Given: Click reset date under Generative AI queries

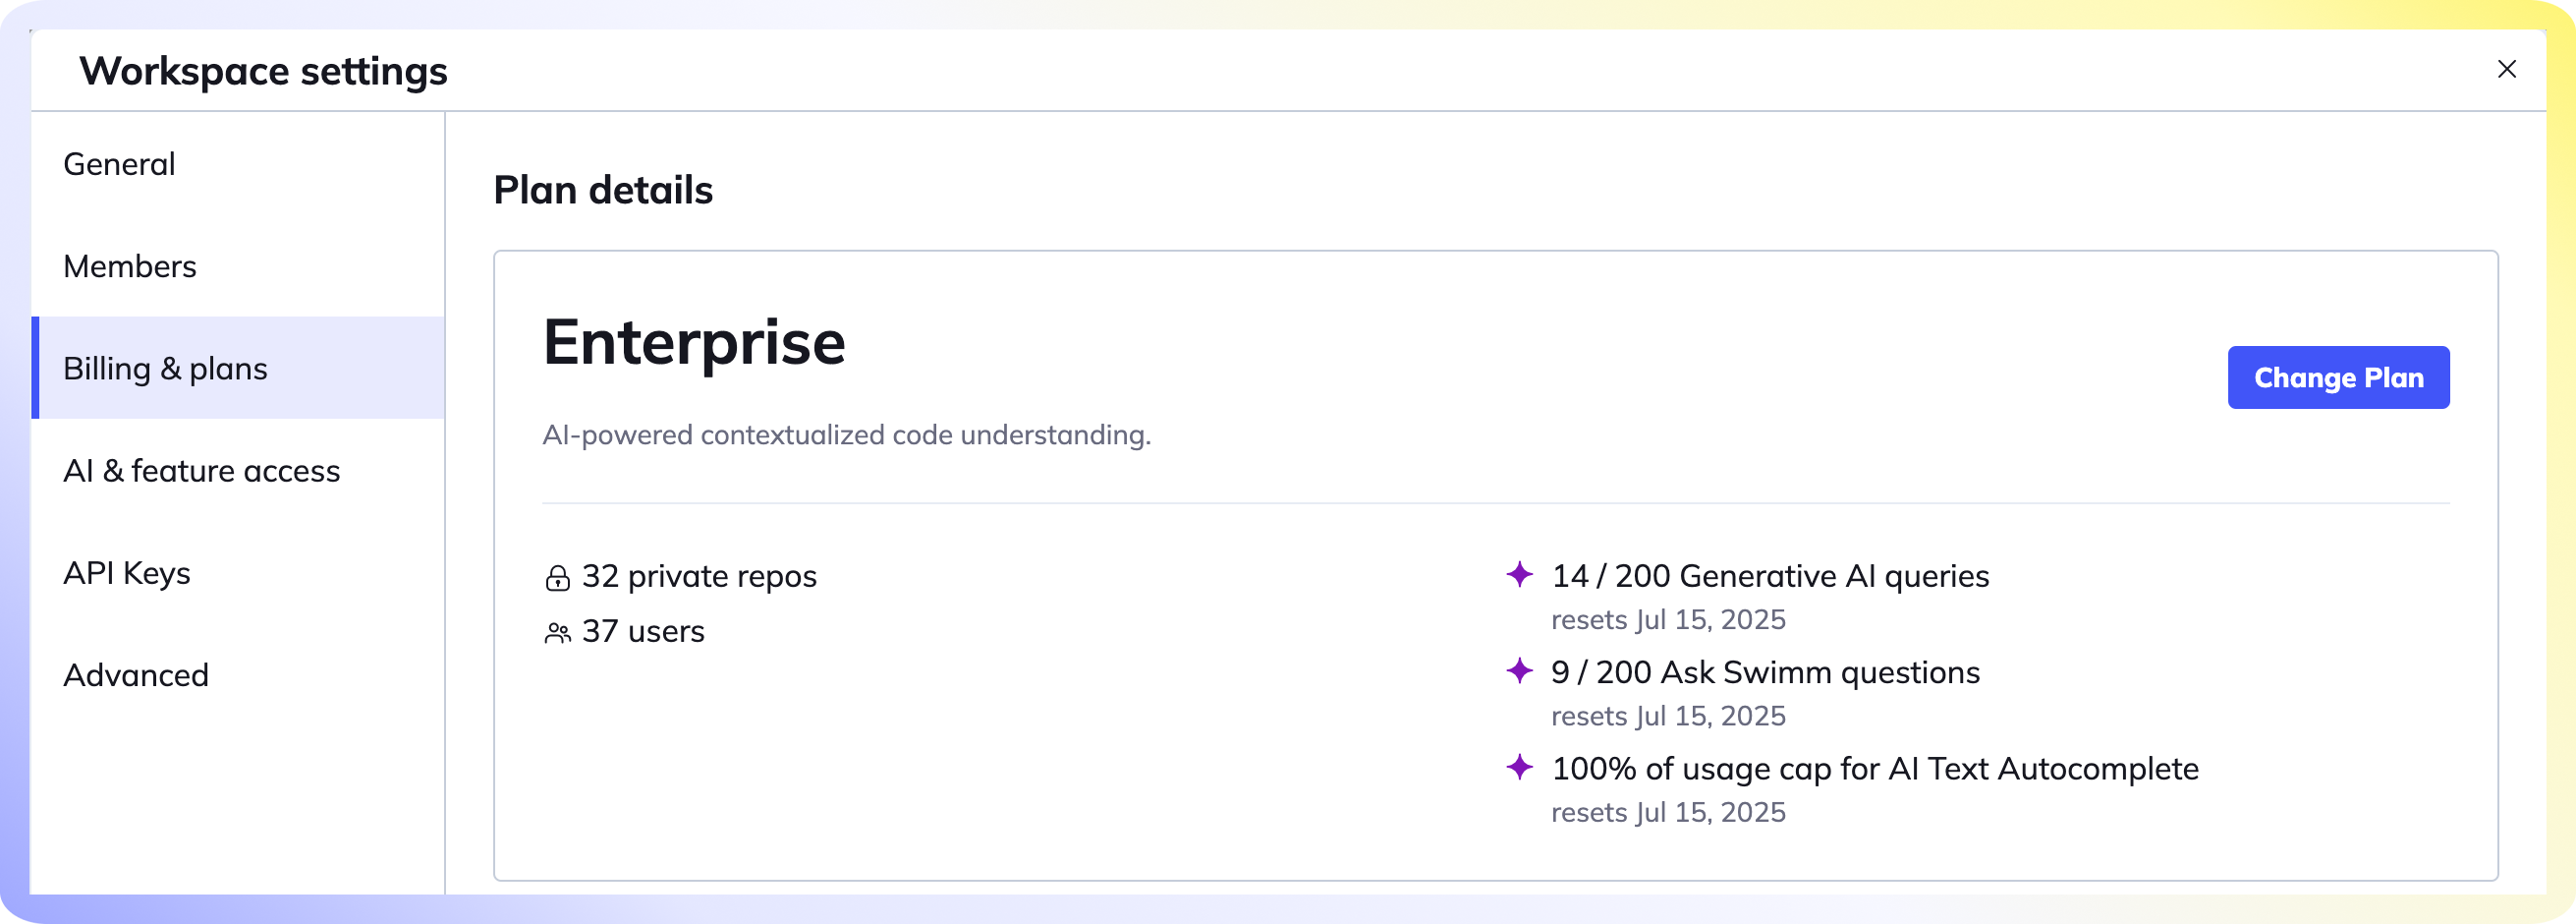Looking at the screenshot, I should [x=1668, y=620].
